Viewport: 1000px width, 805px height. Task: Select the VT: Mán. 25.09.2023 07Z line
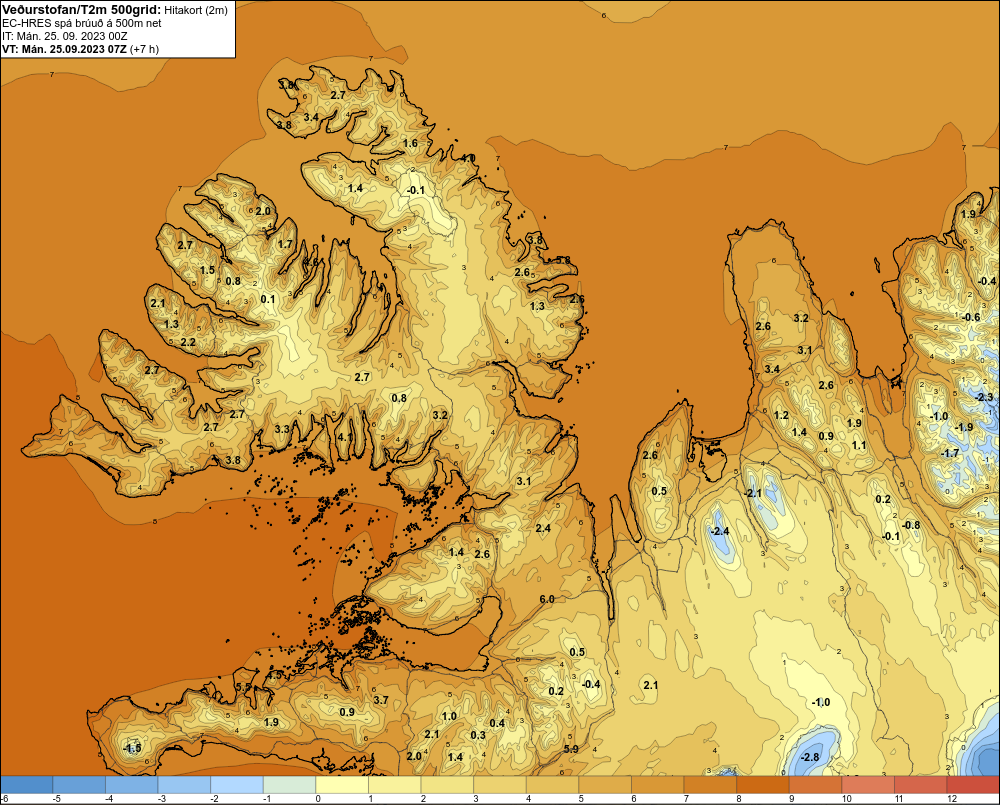coord(80,49)
